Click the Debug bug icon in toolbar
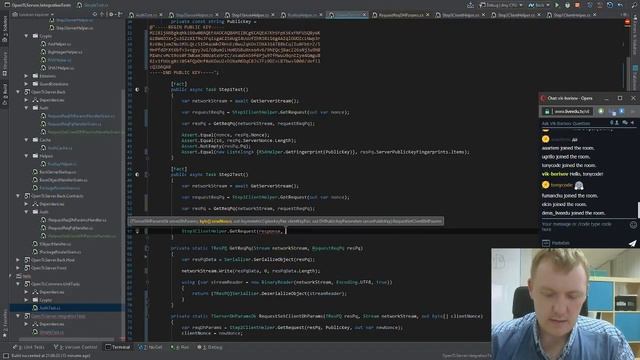Image resolution: width=640 pixels, height=360 pixels. 567,5
